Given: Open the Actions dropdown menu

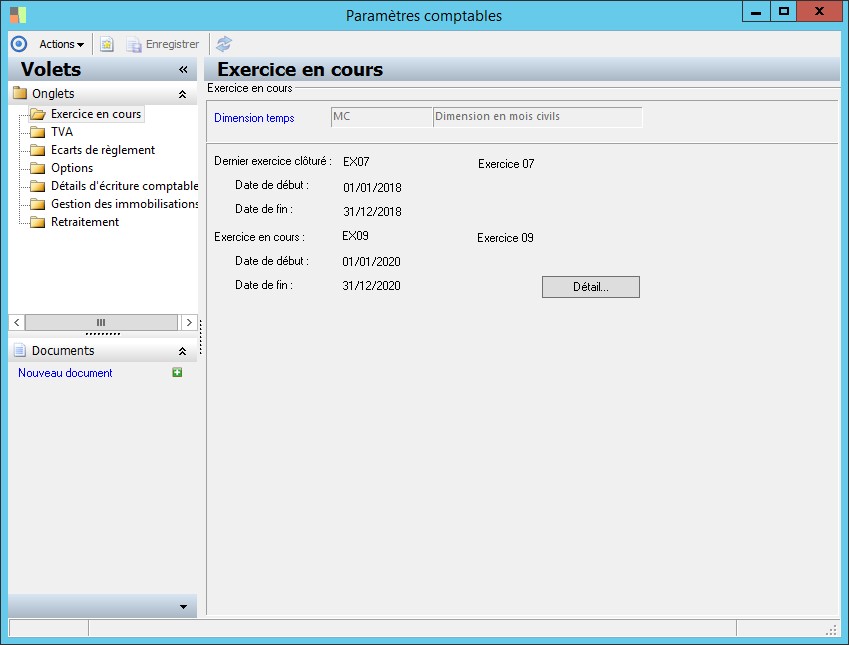Looking at the screenshot, I should click(x=61, y=44).
